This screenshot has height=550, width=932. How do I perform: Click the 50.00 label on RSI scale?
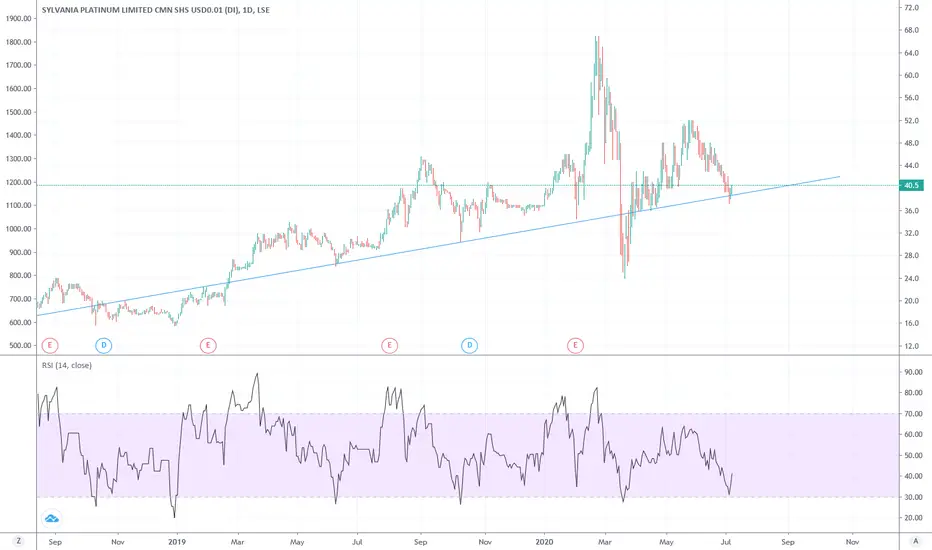[914, 455]
